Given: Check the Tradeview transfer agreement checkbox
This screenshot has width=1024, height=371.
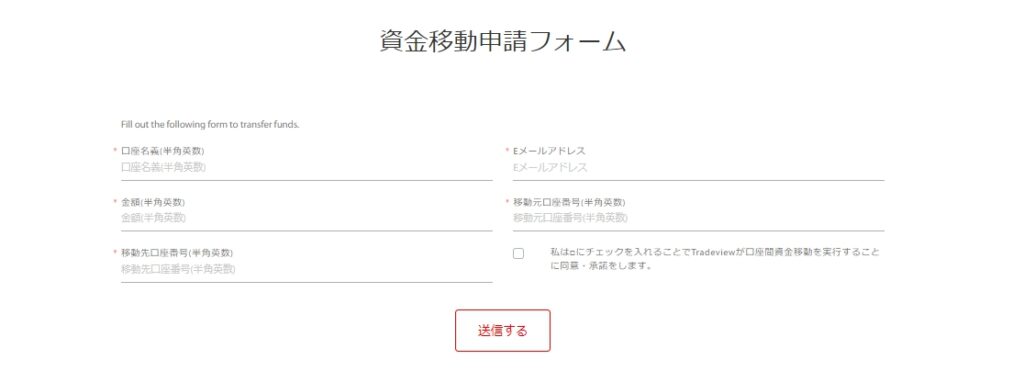Looking at the screenshot, I should tap(519, 254).
